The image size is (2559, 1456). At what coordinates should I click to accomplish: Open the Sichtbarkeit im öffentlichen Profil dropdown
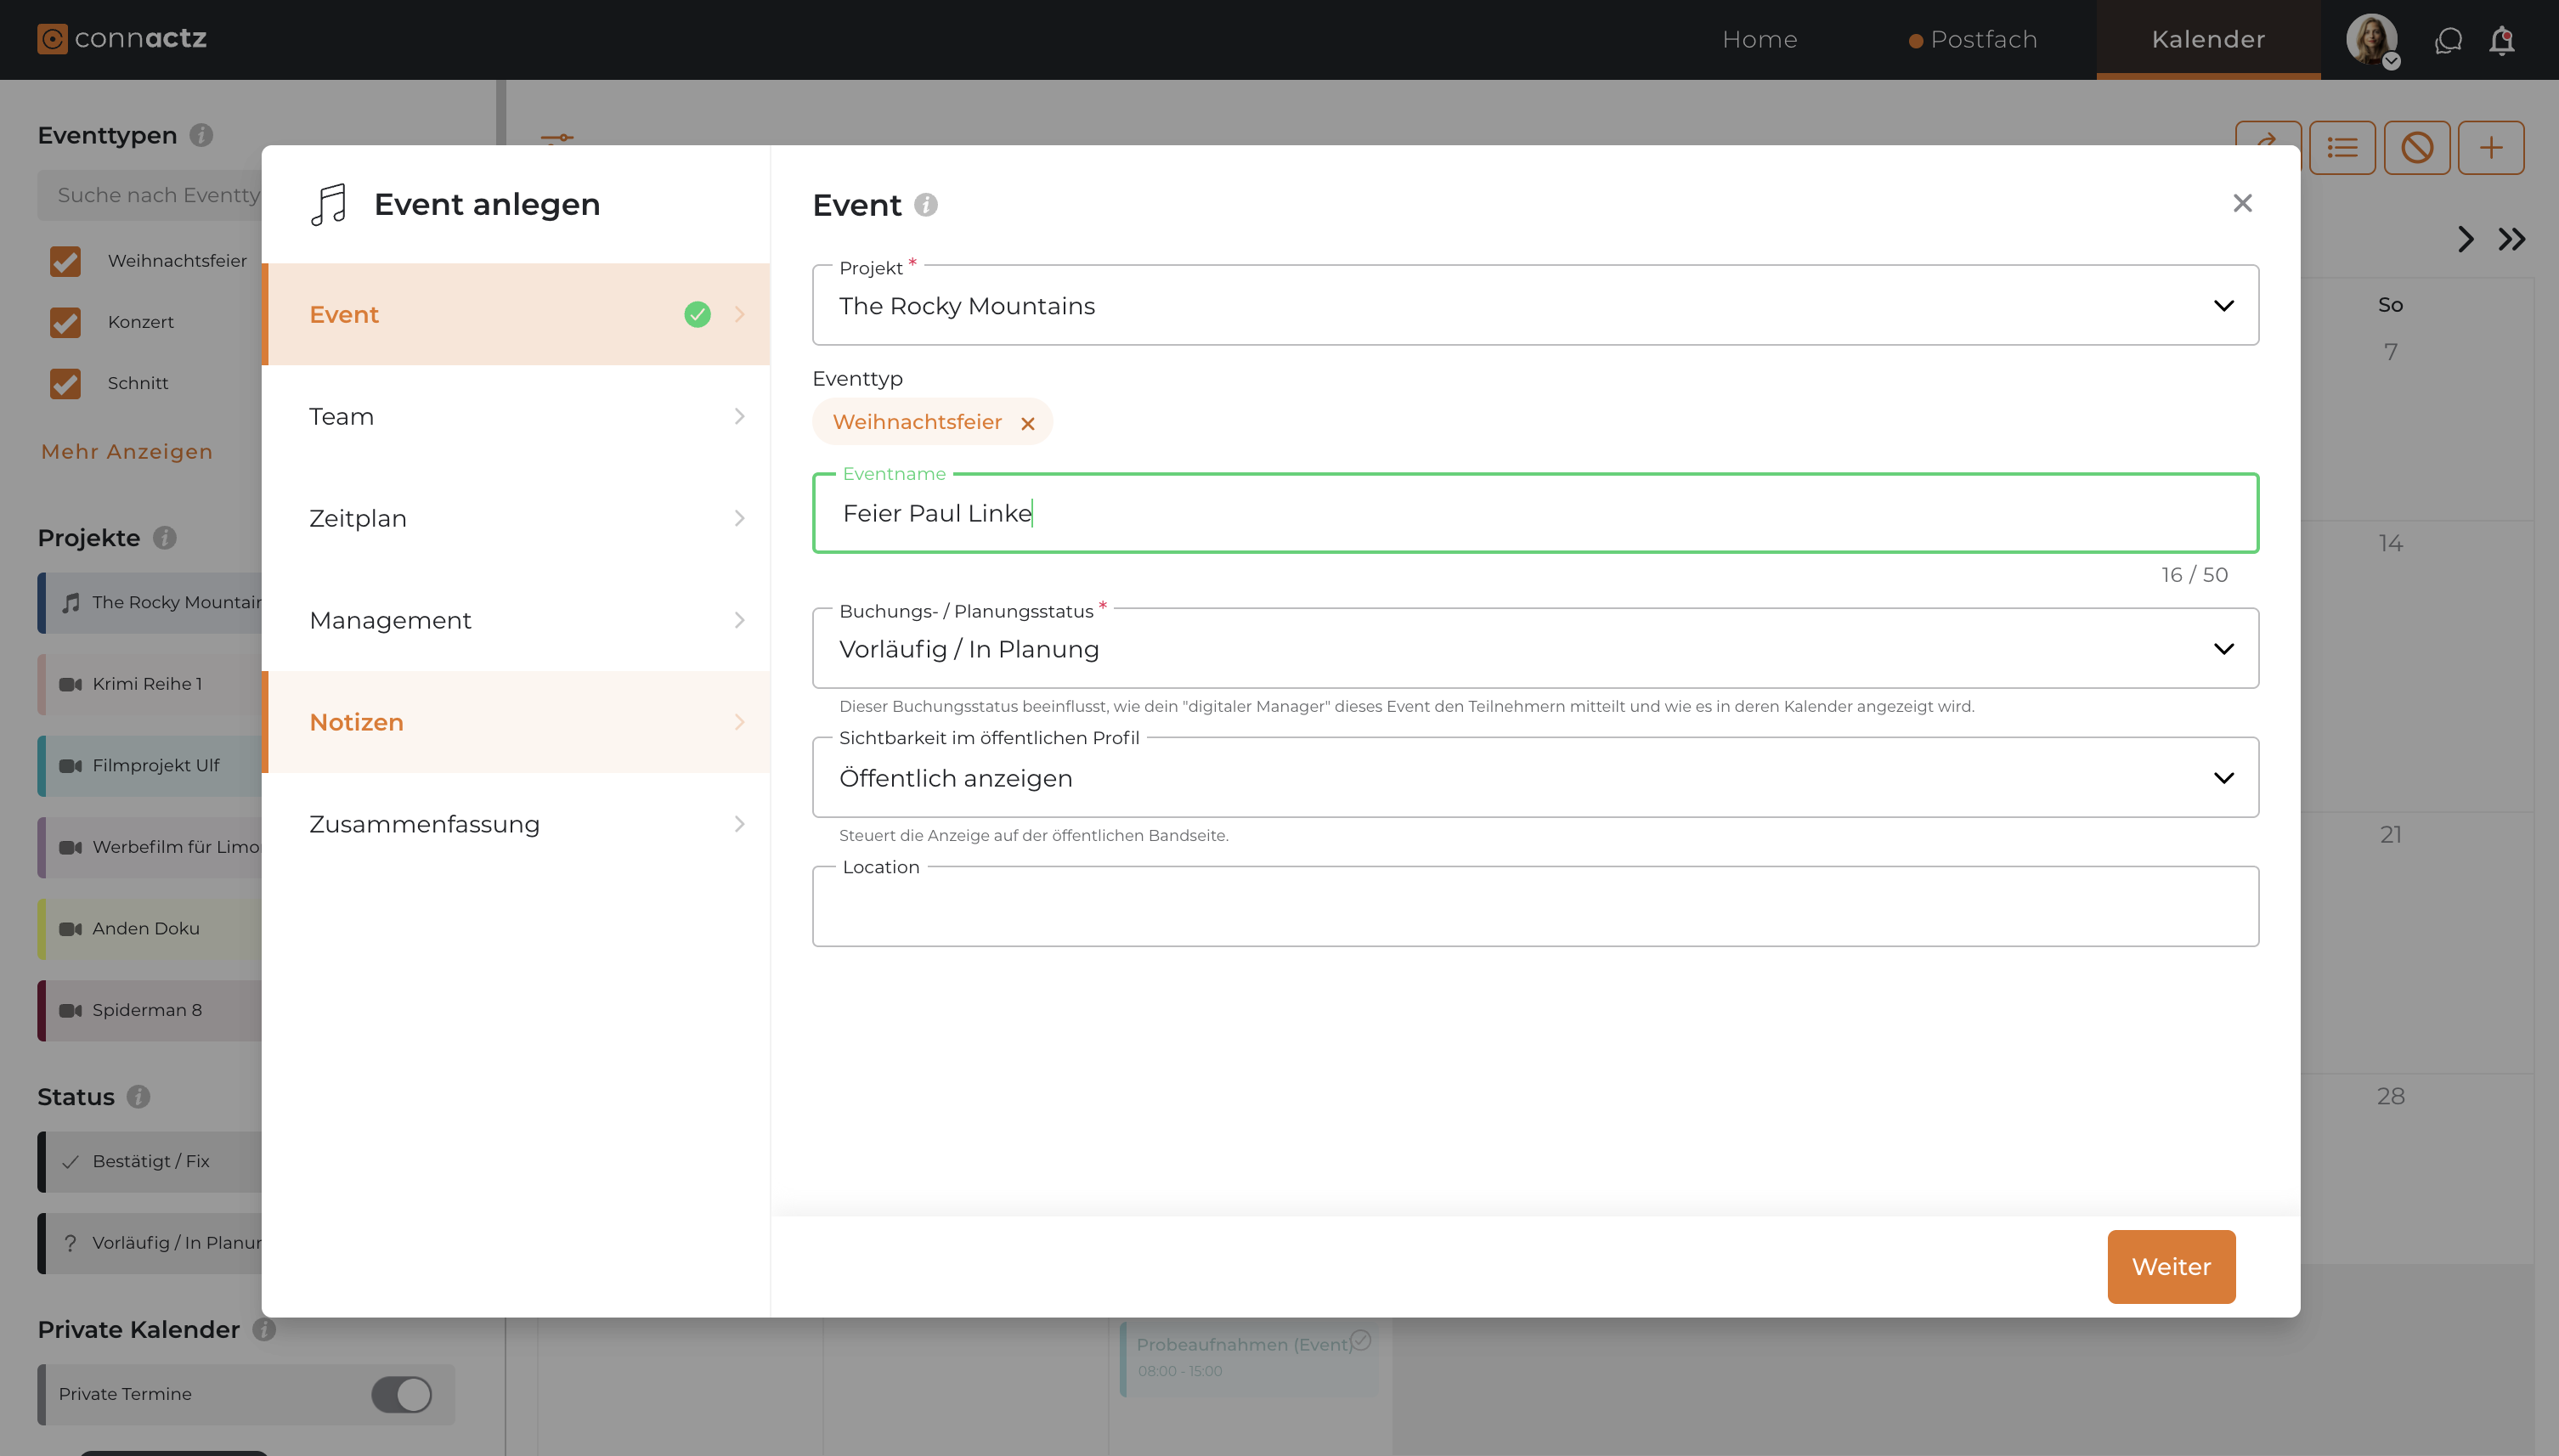coord(1534,778)
